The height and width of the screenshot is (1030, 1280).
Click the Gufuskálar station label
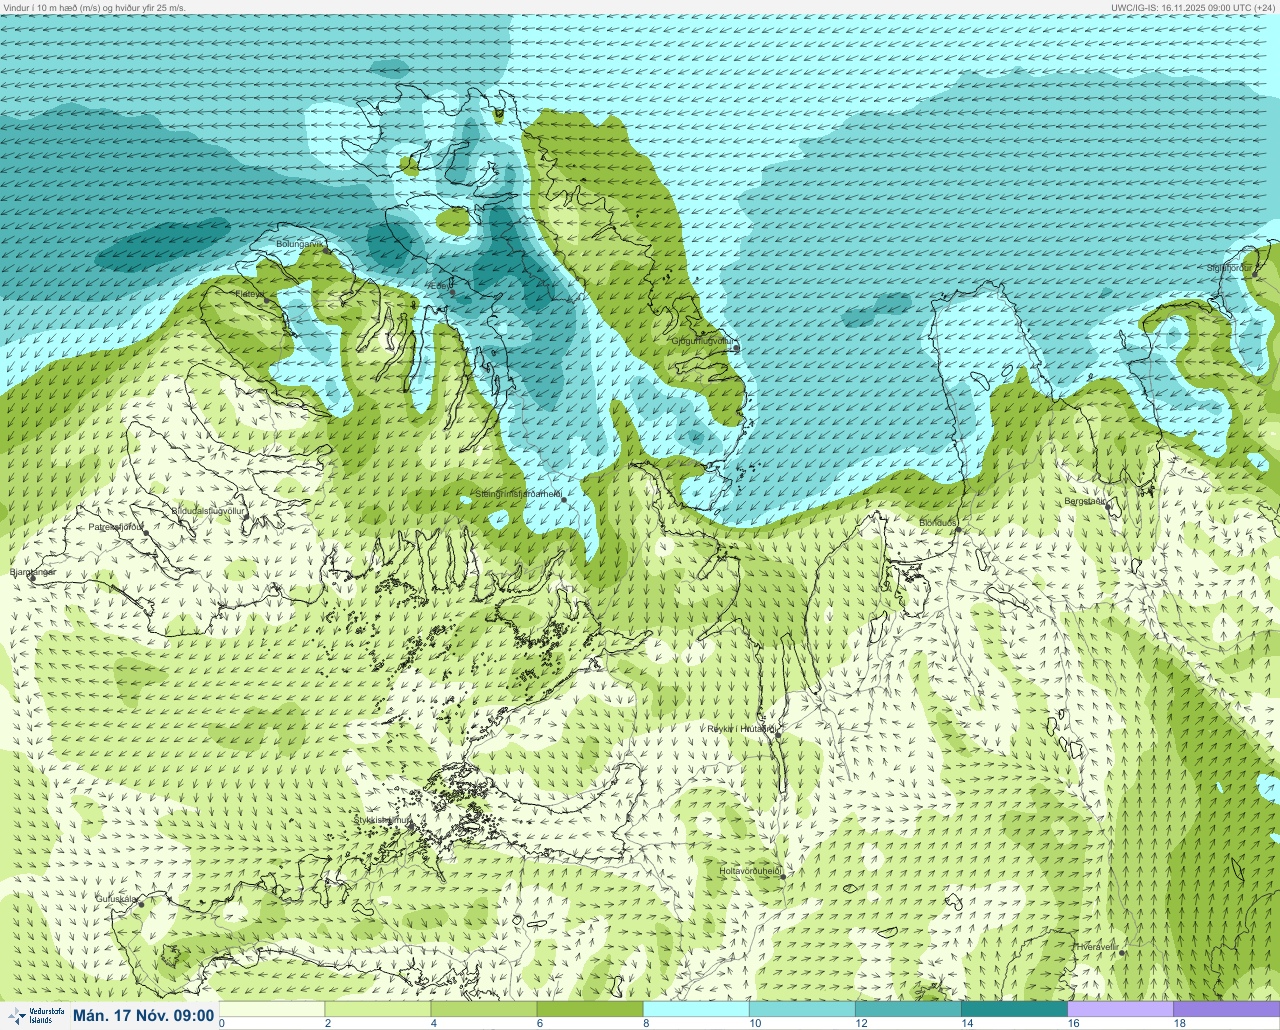click(116, 898)
